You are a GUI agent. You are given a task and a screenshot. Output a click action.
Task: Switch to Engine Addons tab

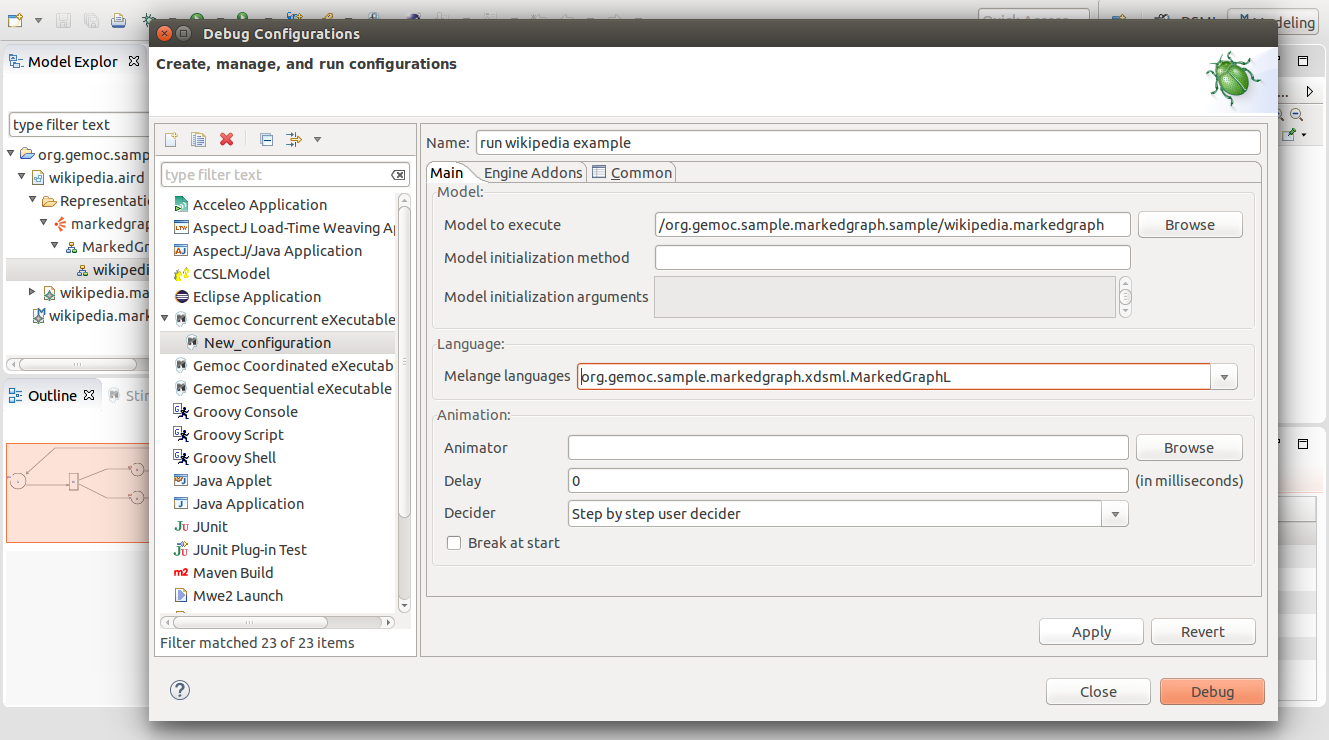coord(533,172)
